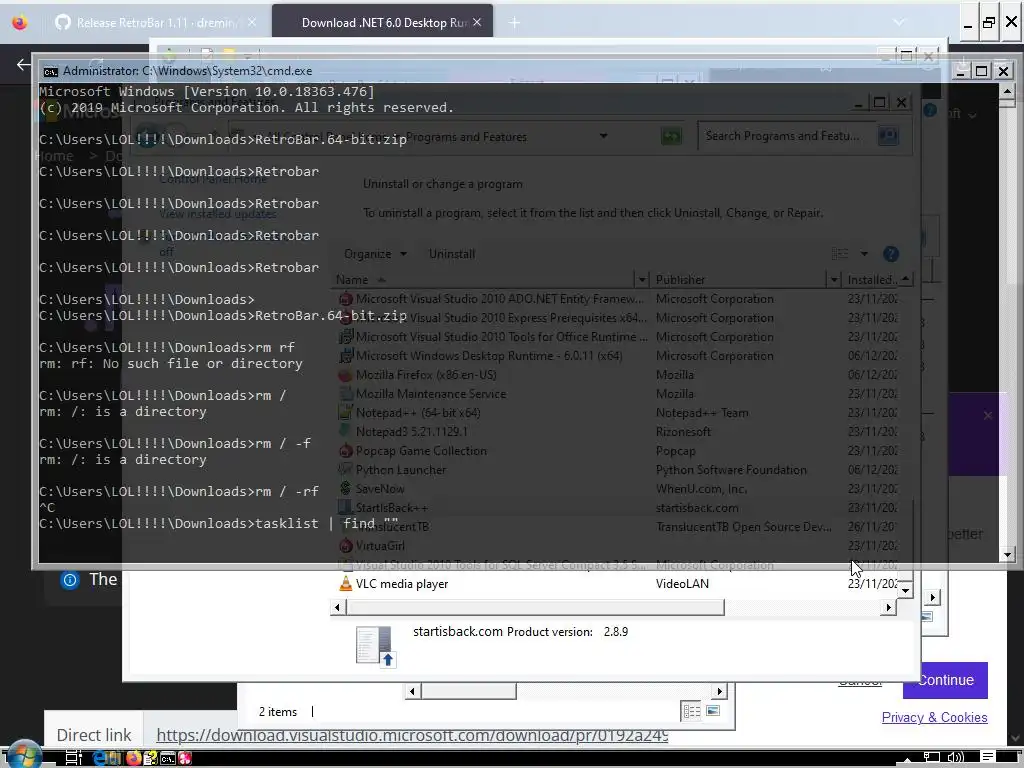
Task: Open the Name column filter dropdown
Action: point(642,280)
